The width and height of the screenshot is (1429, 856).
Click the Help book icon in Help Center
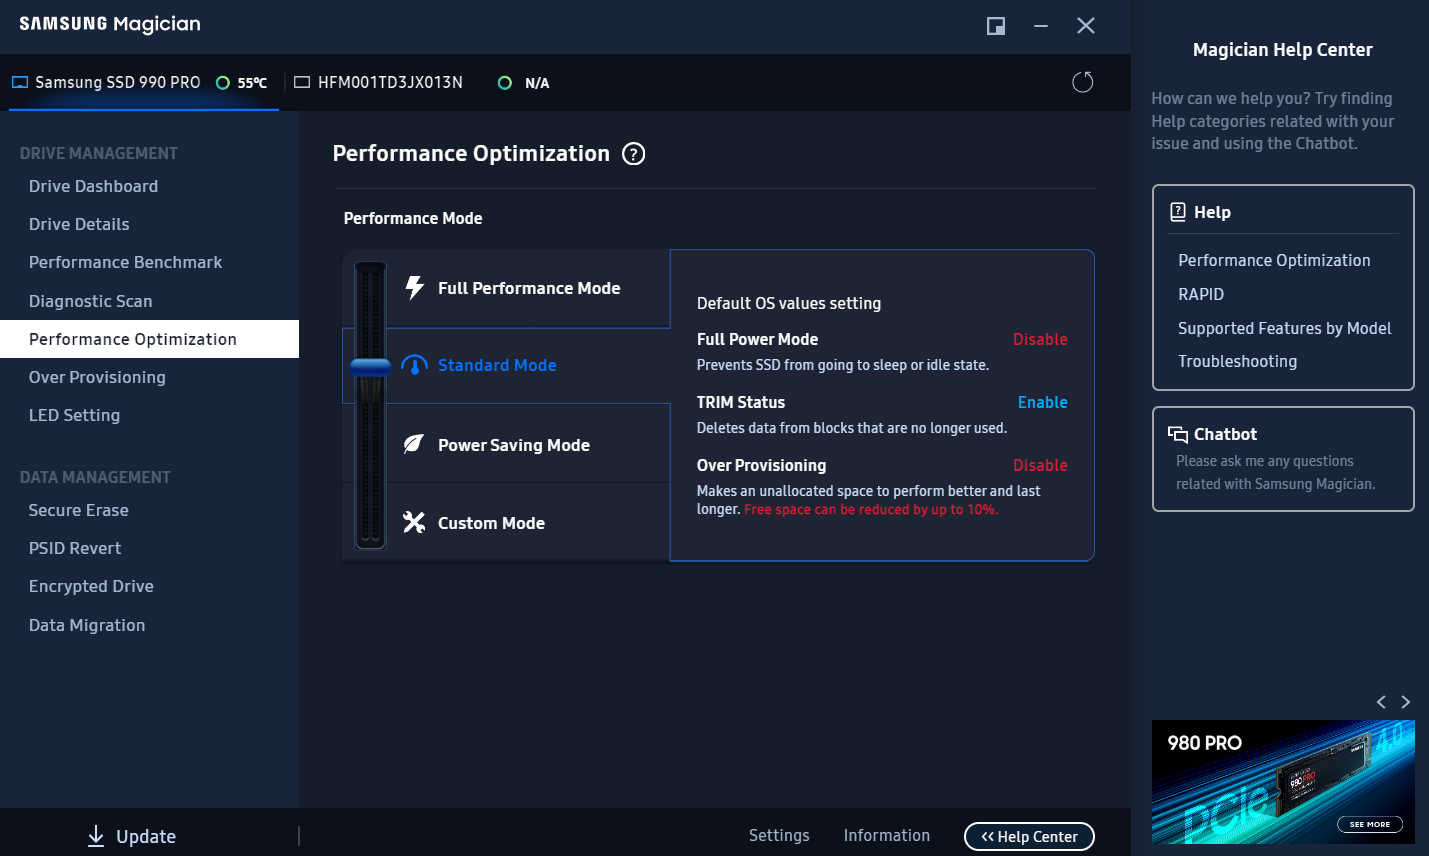(1178, 212)
